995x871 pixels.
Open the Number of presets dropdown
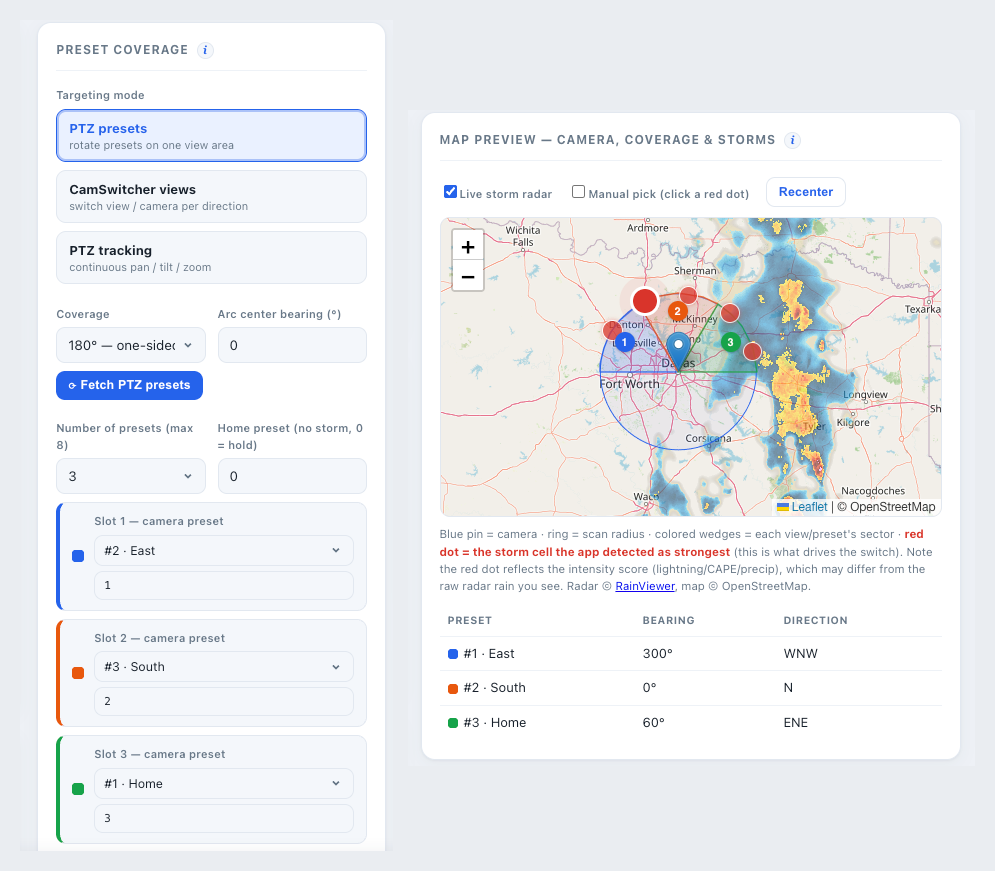coord(131,476)
